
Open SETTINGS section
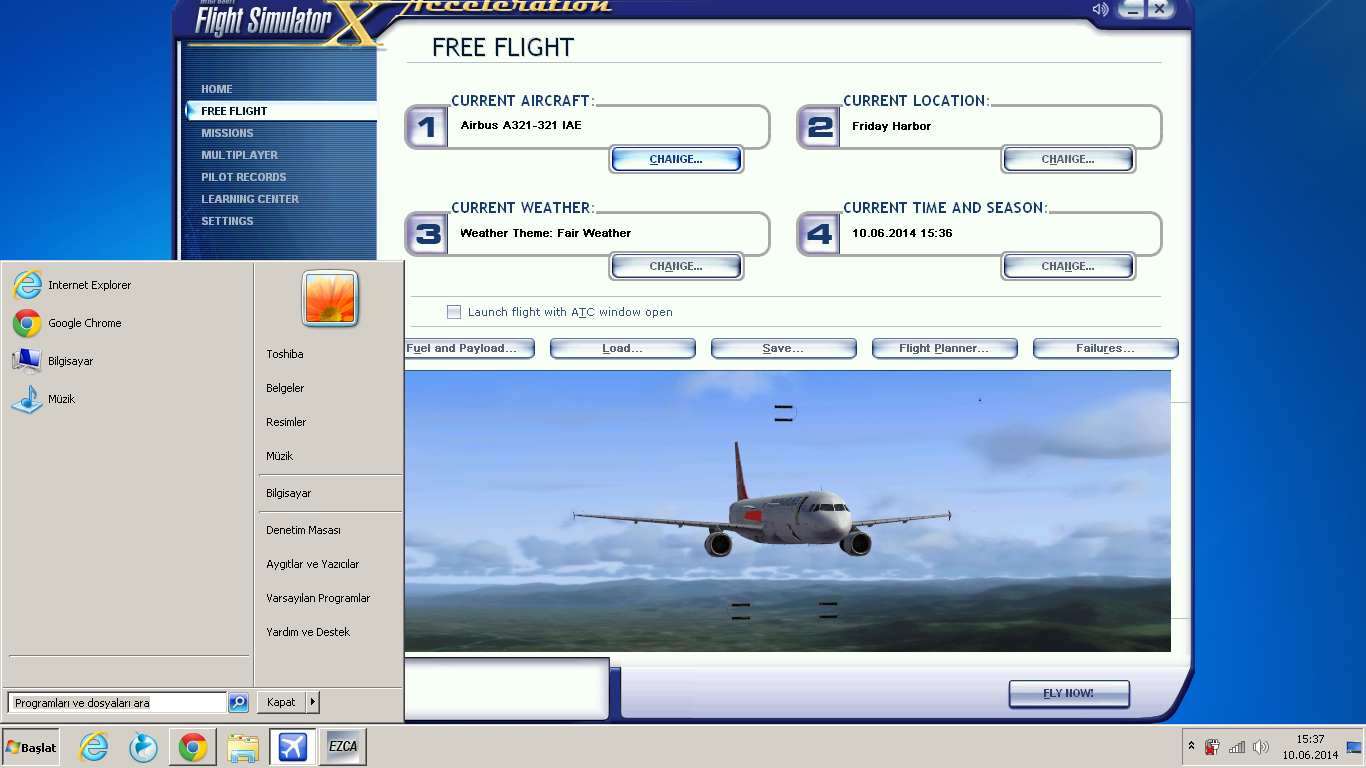pos(227,221)
